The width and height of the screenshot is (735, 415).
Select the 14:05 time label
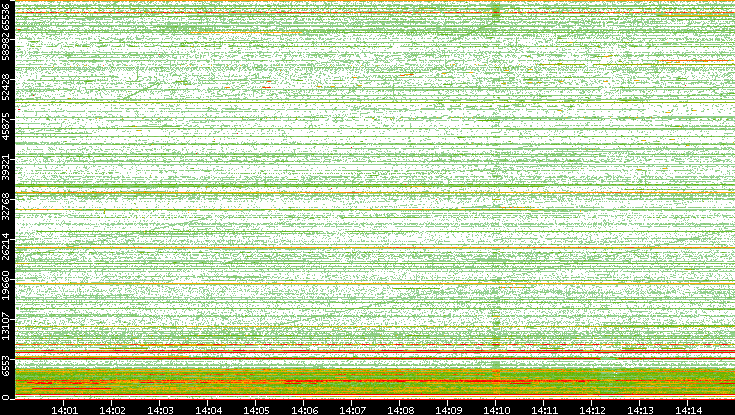(x=256, y=411)
